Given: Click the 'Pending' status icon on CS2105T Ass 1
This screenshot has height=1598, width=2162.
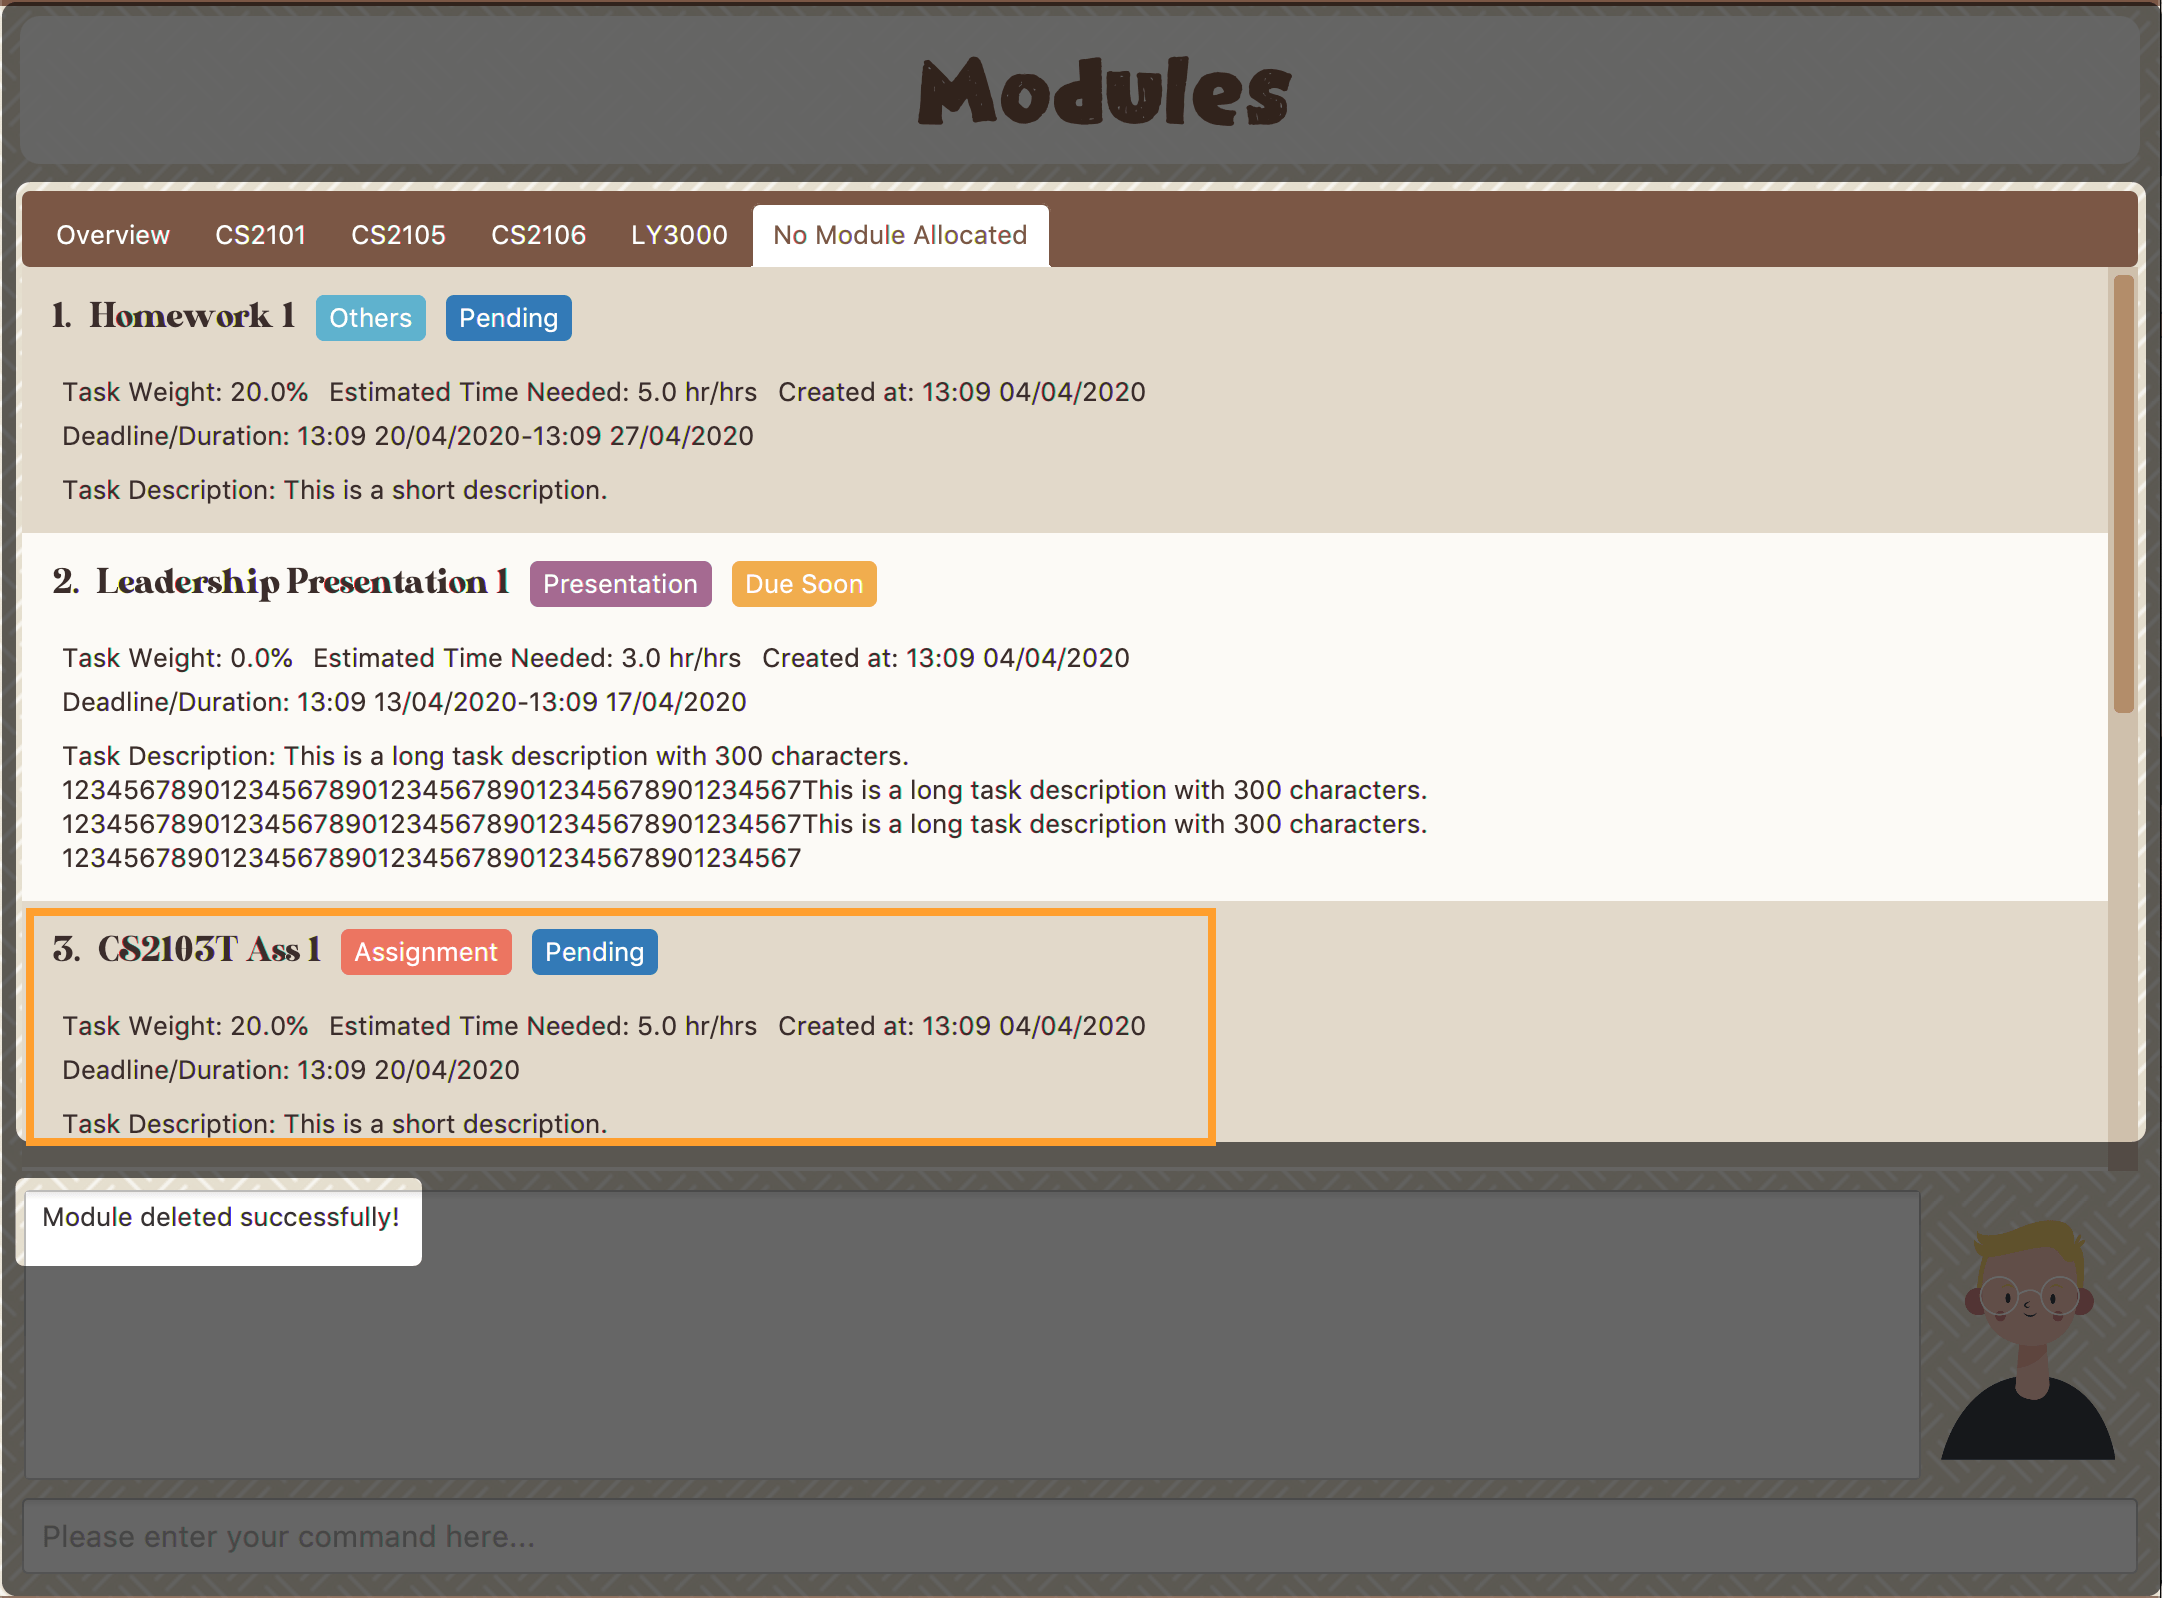Looking at the screenshot, I should coord(594,952).
